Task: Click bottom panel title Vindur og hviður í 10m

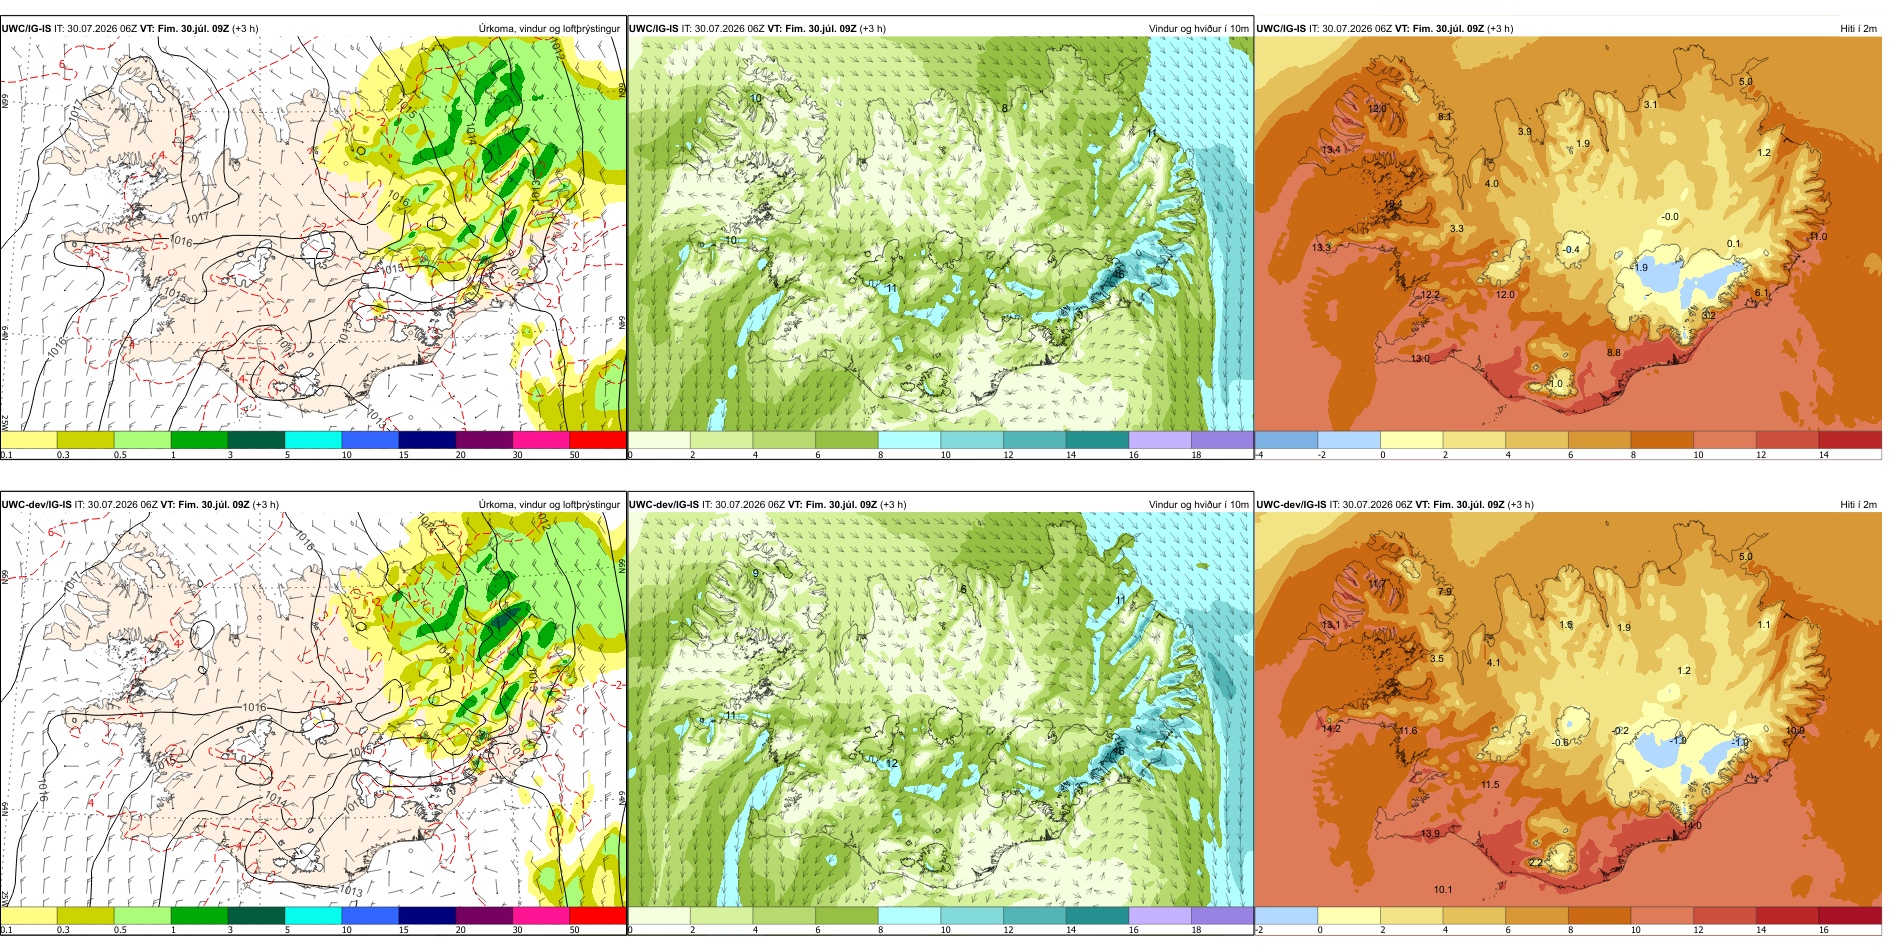Action: [x=1198, y=505]
